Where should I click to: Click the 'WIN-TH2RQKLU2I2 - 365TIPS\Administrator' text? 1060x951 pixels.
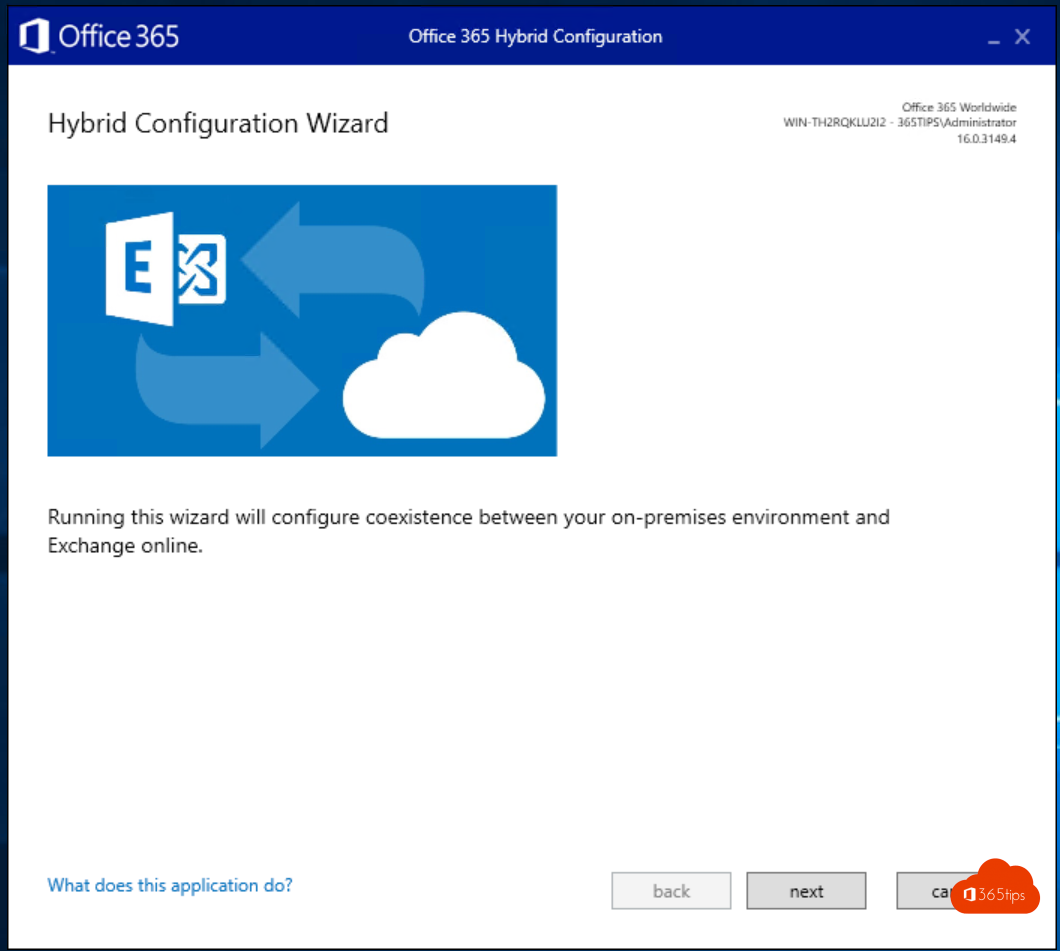[x=899, y=122]
